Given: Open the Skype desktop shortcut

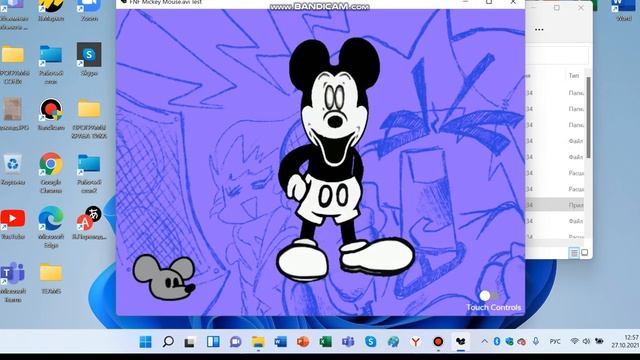Looking at the screenshot, I should (89, 59).
